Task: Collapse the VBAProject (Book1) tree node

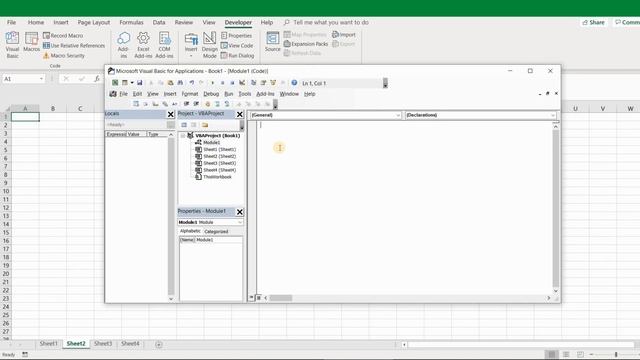Action: point(183,136)
